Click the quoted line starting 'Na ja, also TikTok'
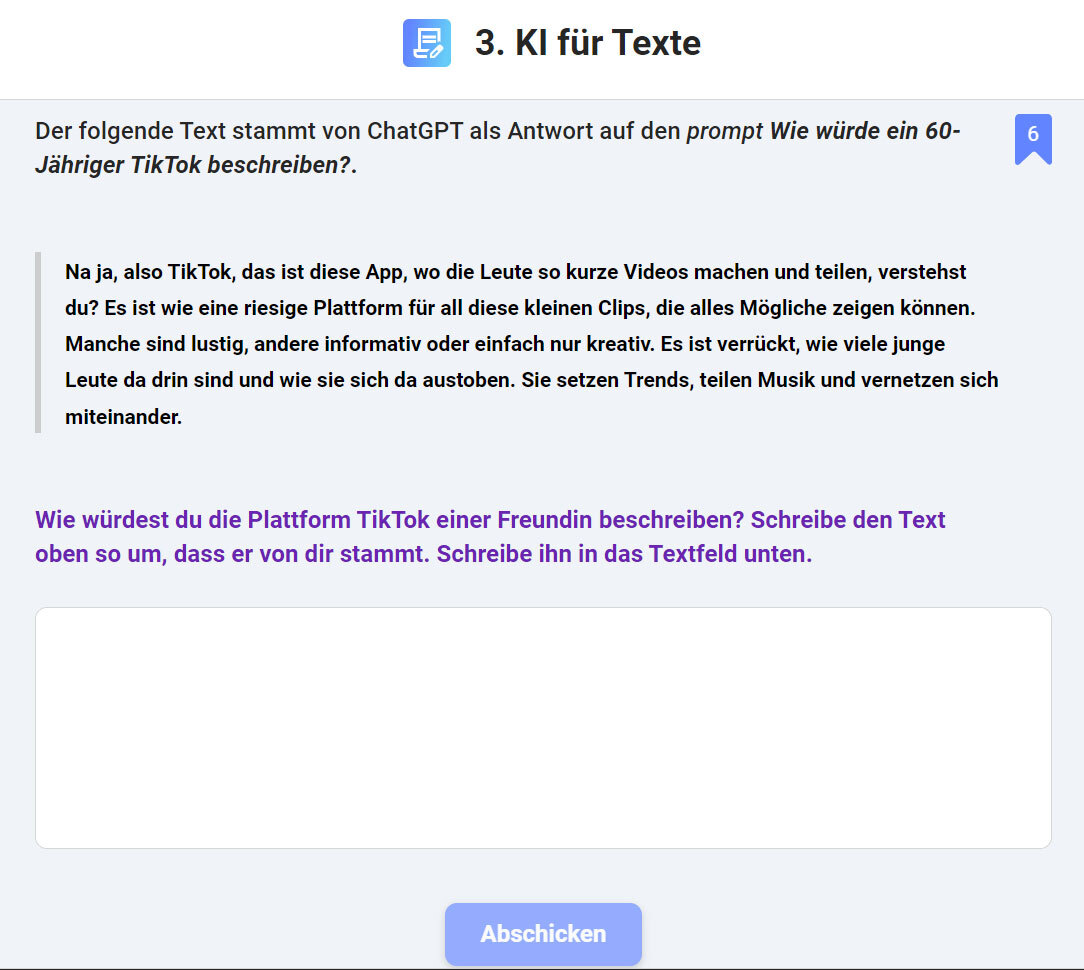This screenshot has height=970, width=1084. 515,272
